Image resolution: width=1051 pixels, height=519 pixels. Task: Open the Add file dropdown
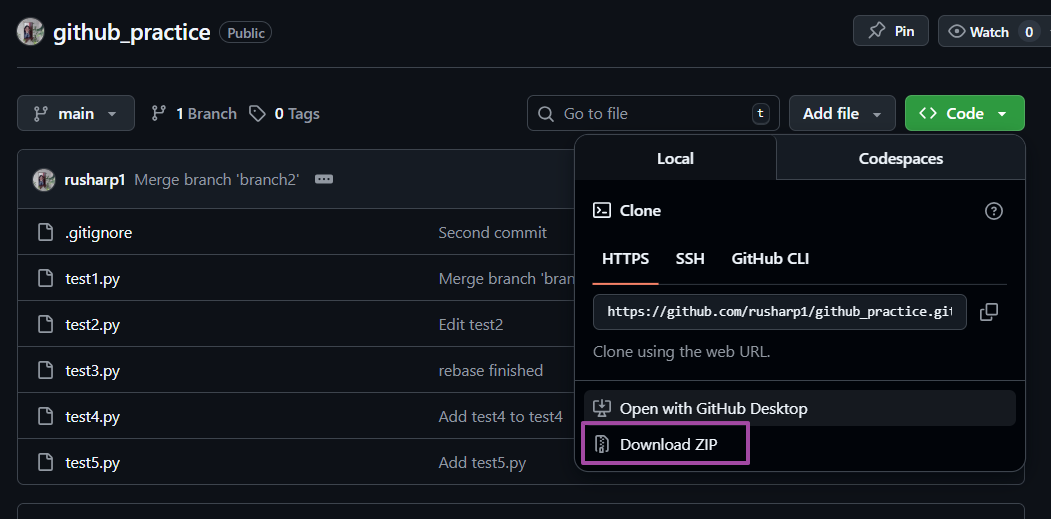842,113
